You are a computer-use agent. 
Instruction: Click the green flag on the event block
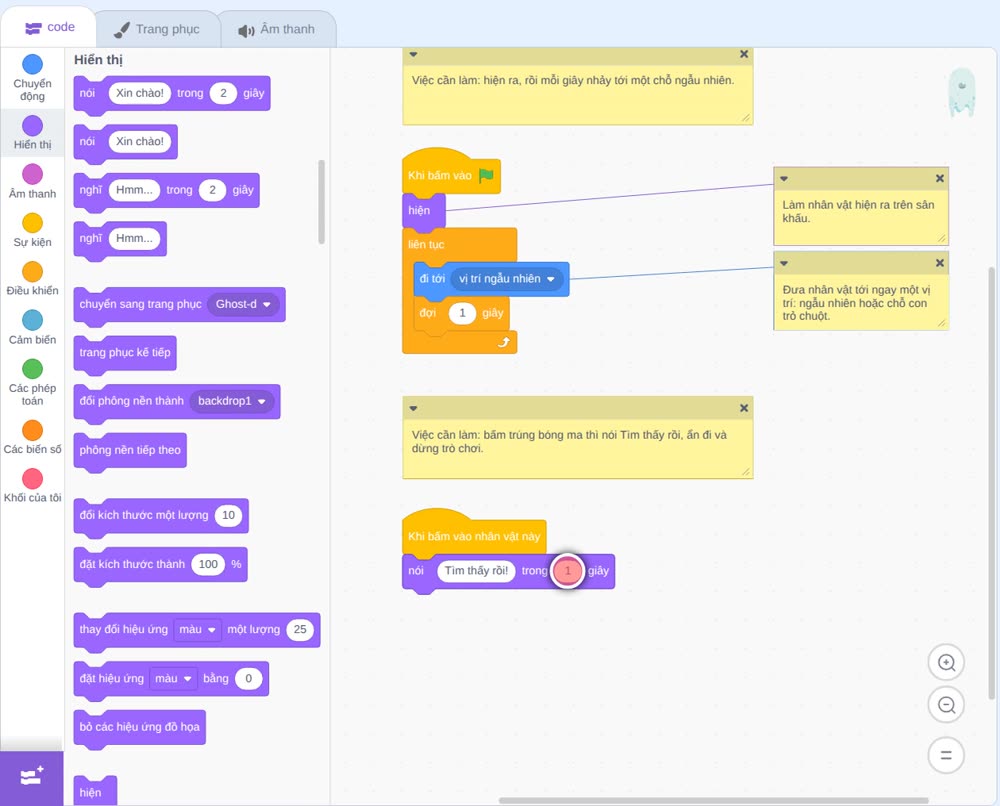point(486,175)
